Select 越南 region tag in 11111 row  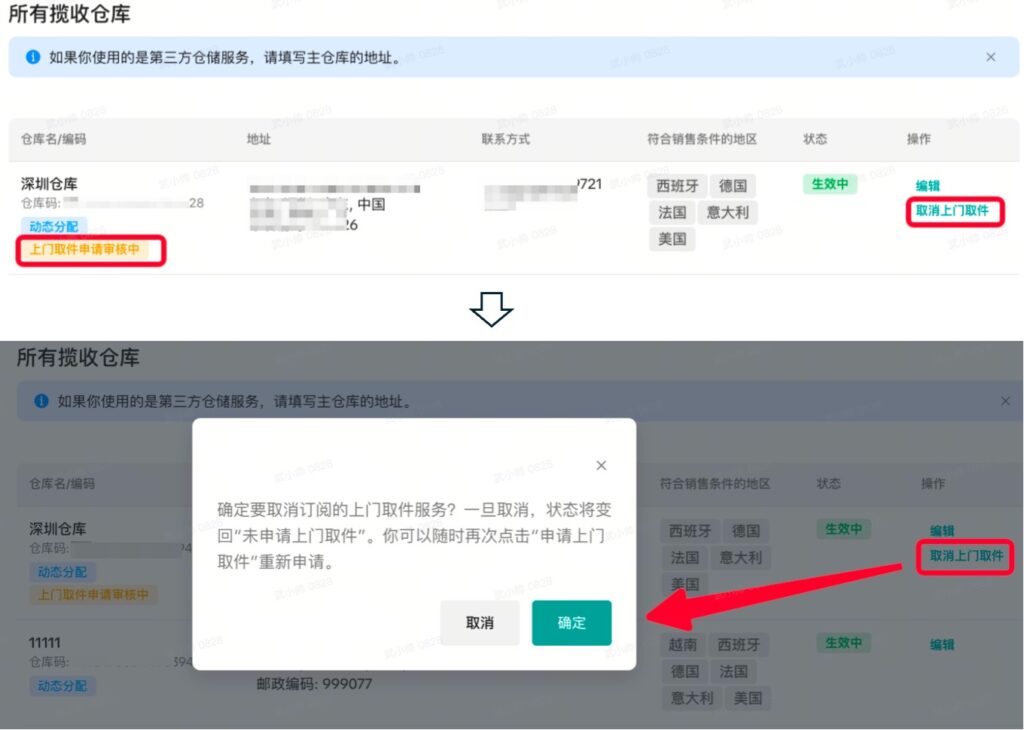(x=682, y=645)
